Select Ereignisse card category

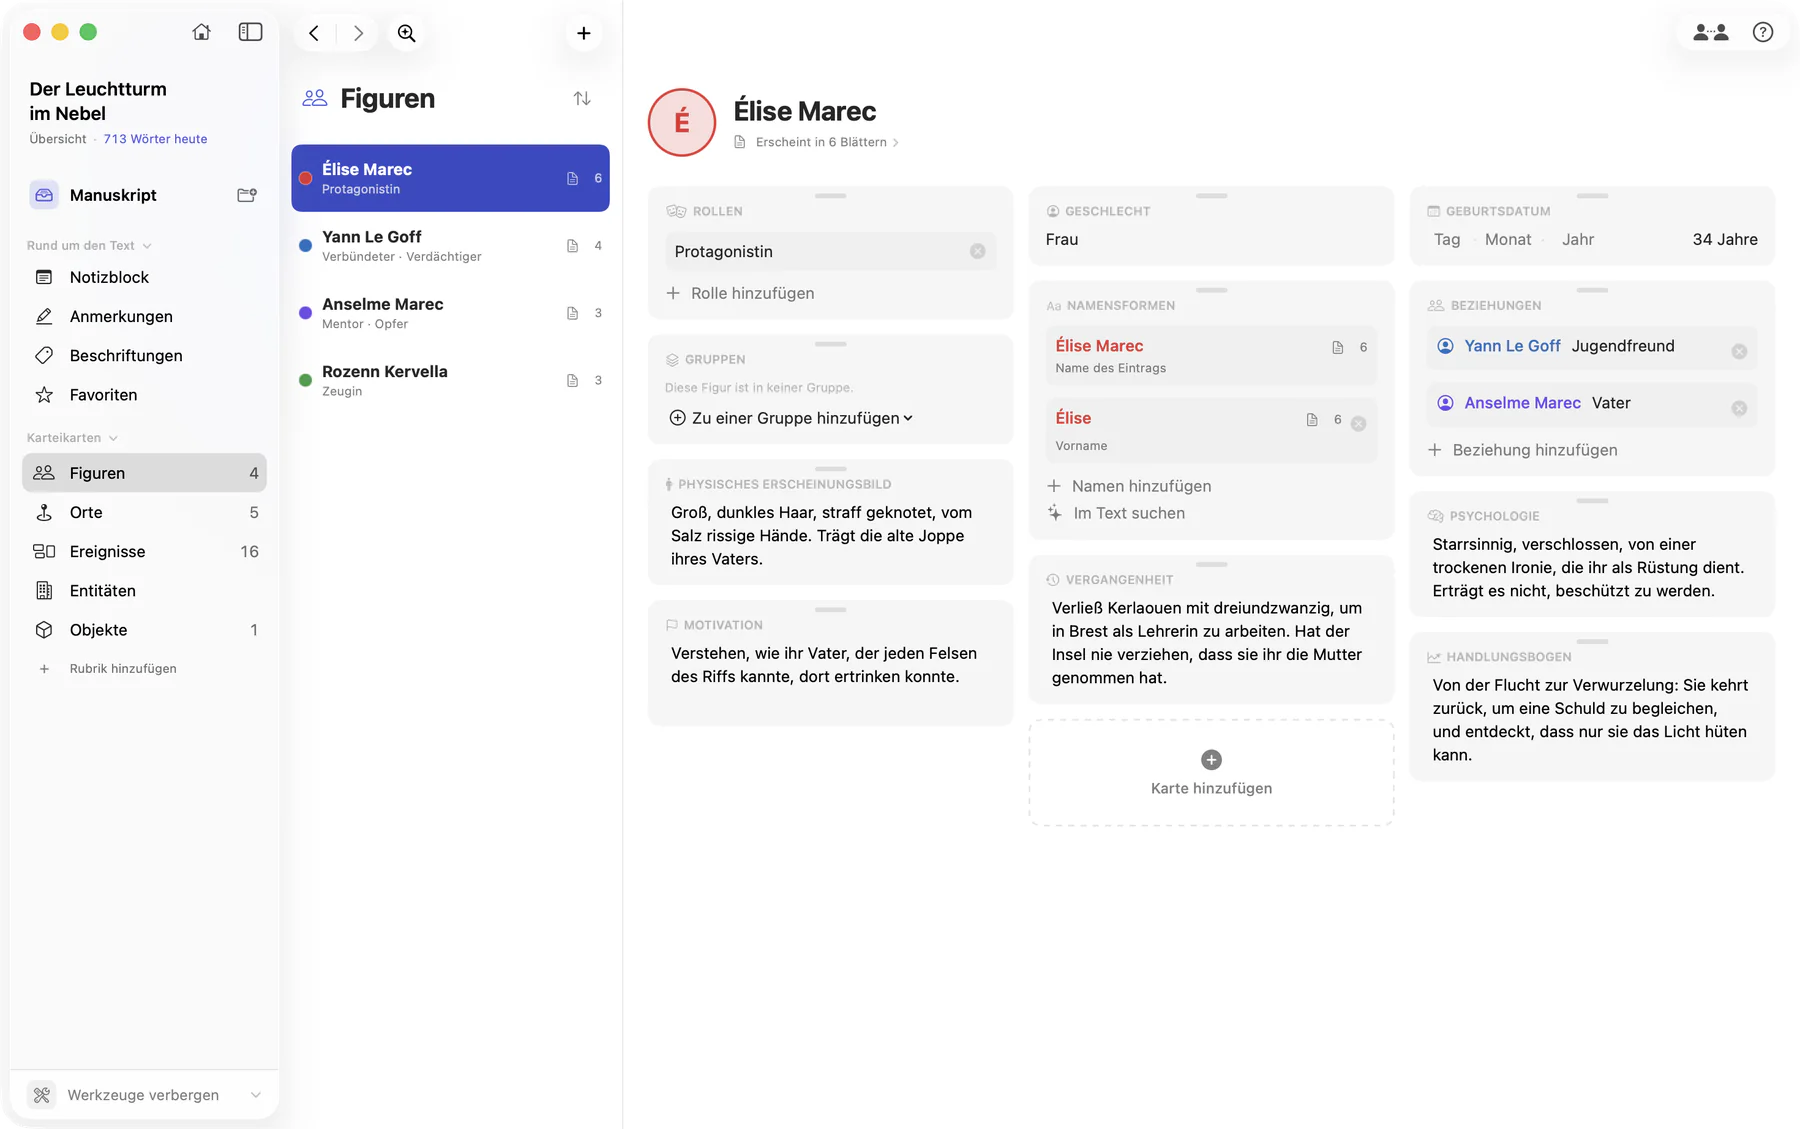144,551
